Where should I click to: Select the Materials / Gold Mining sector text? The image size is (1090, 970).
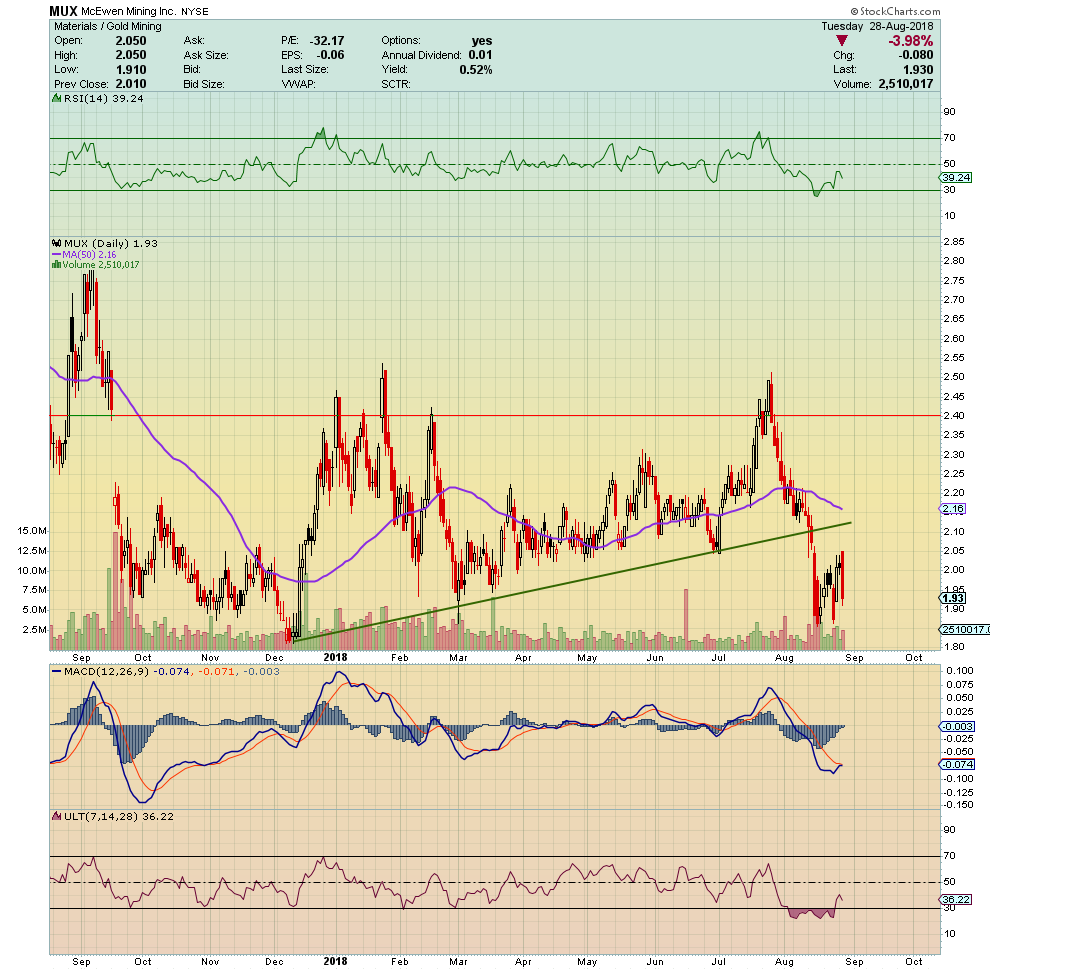[x=108, y=26]
